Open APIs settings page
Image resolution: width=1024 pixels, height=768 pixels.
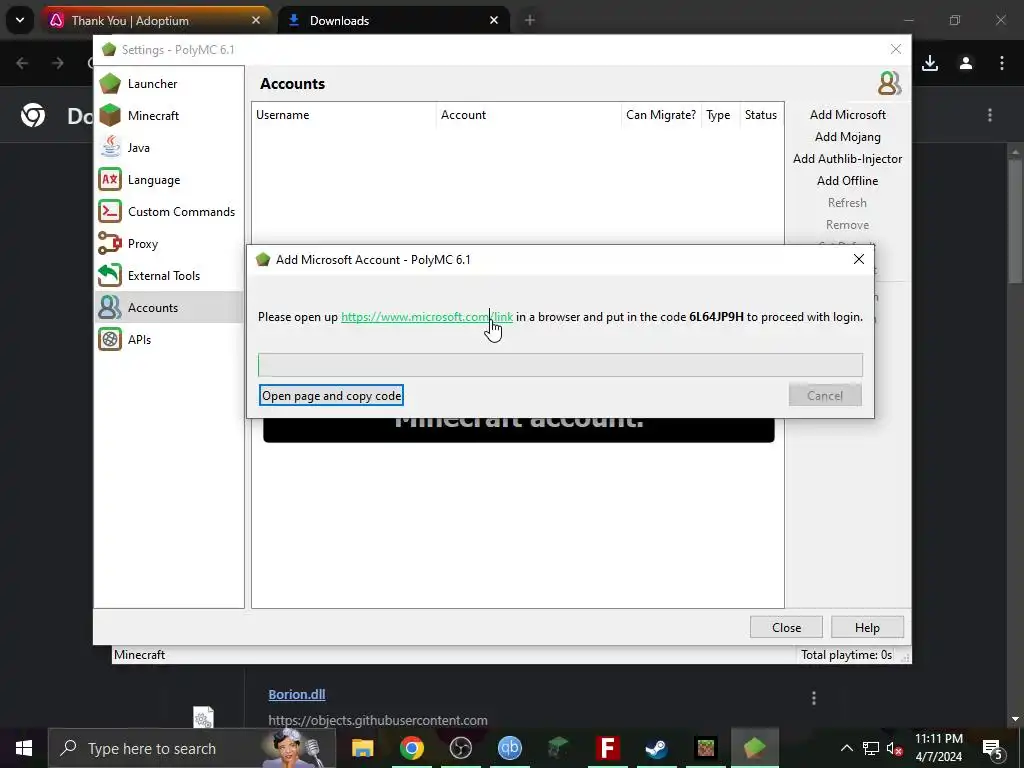click(169, 340)
